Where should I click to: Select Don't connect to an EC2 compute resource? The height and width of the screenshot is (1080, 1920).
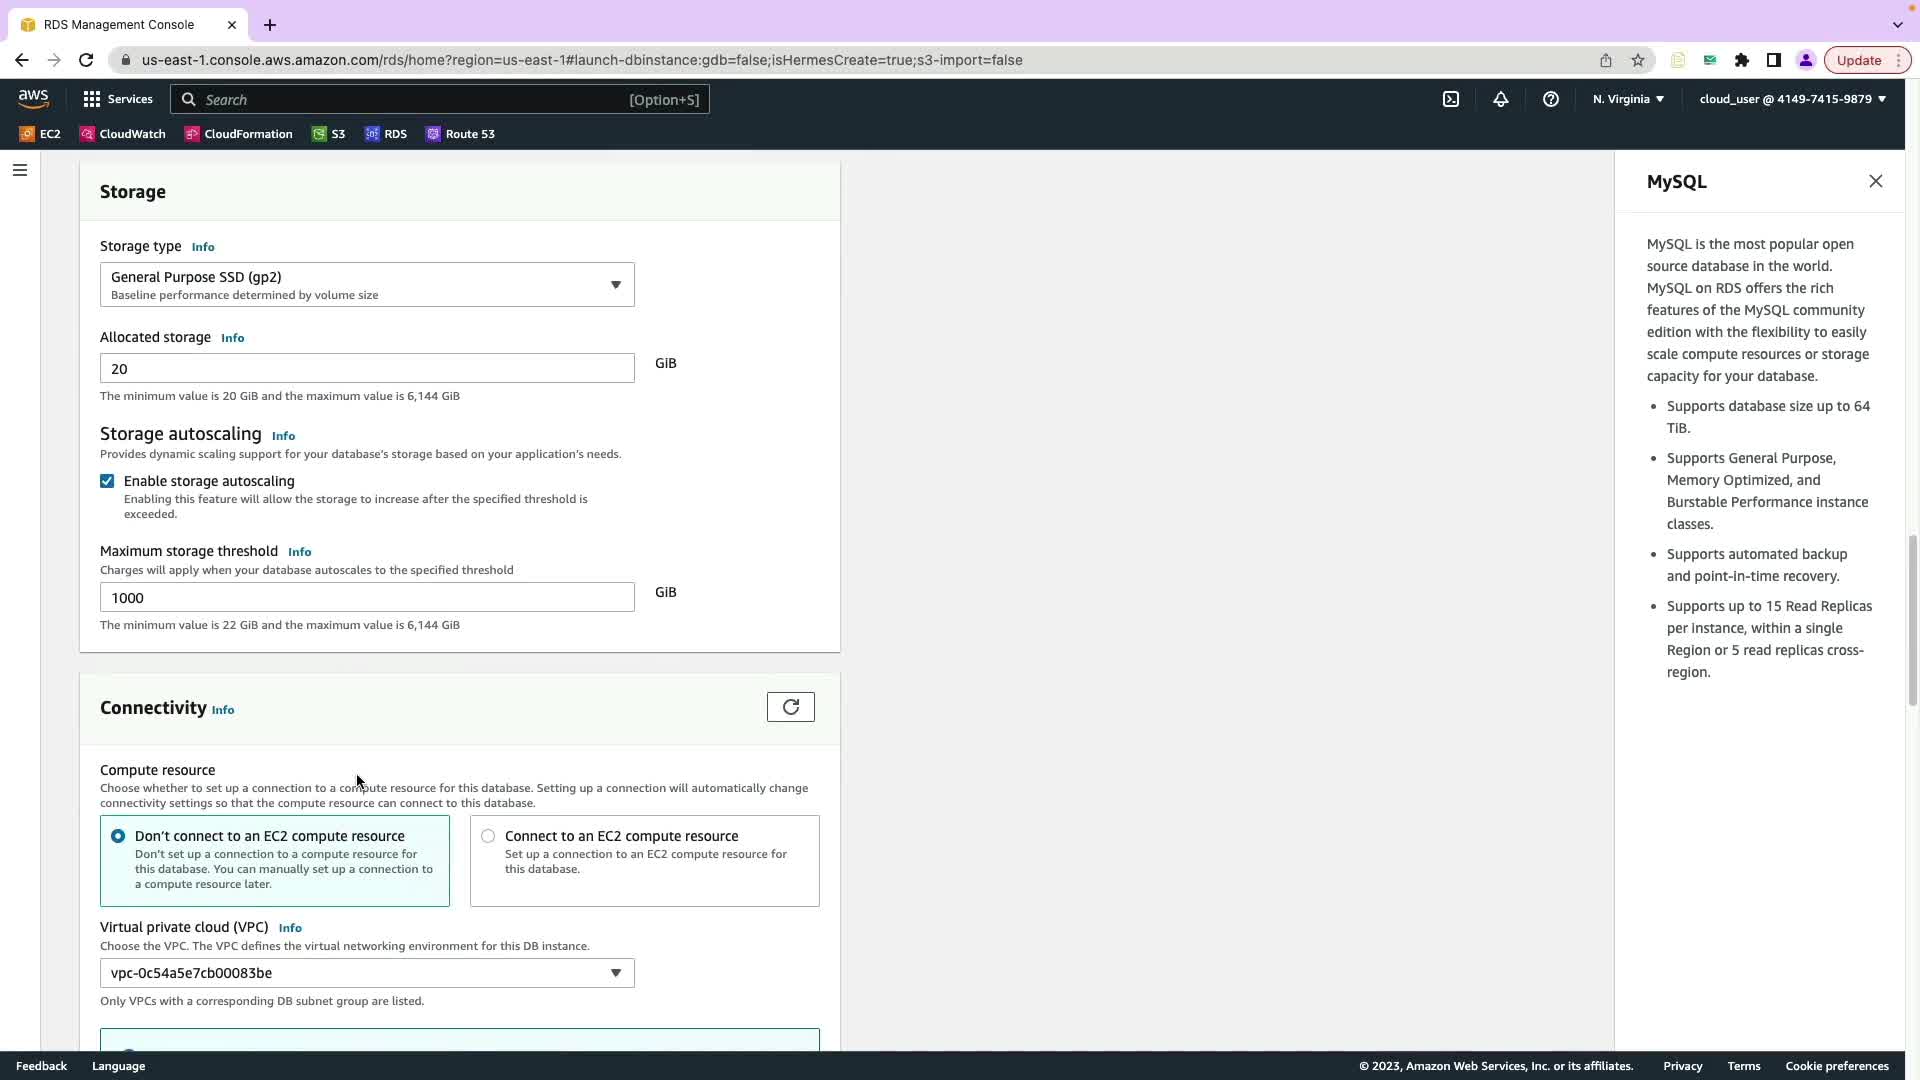click(x=118, y=836)
